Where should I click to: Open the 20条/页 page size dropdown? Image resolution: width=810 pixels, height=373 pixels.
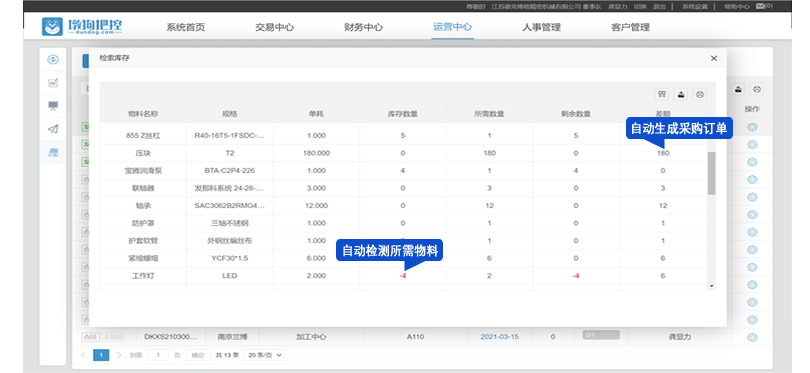(x=264, y=355)
